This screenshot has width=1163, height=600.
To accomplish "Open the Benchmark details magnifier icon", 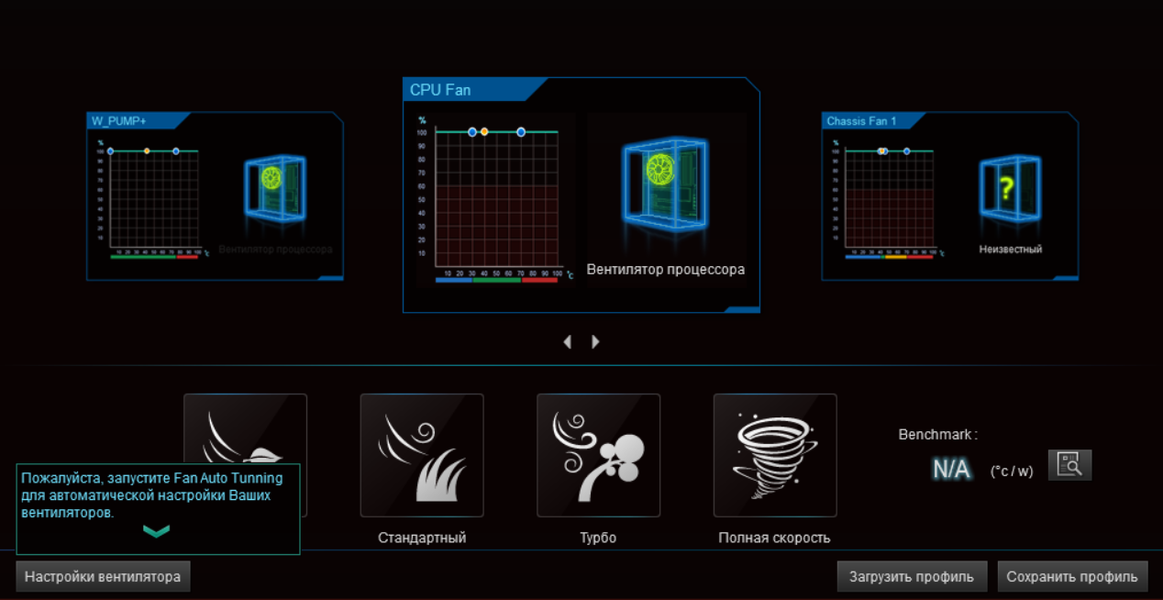I will point(1070,465).
